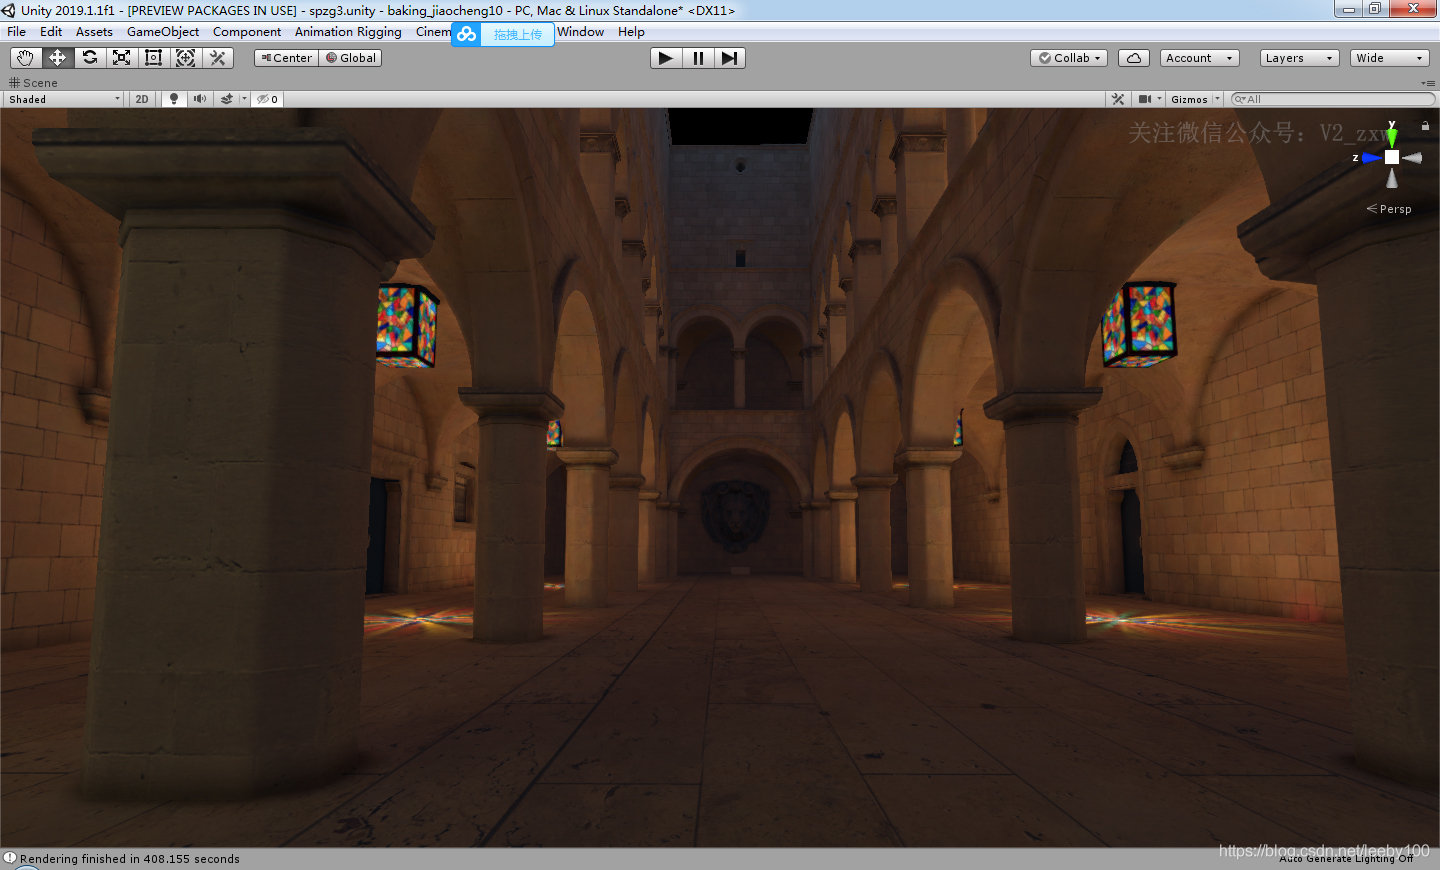Select the combined Transform tool
The height and width of the screenshot is (870, 1440).
click(185, 58)
